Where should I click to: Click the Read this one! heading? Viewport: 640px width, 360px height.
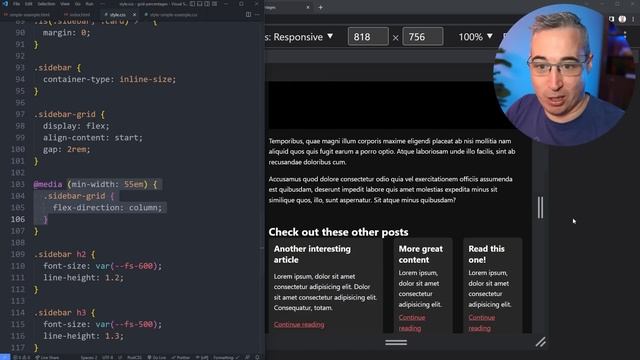[x=486, y=254]
